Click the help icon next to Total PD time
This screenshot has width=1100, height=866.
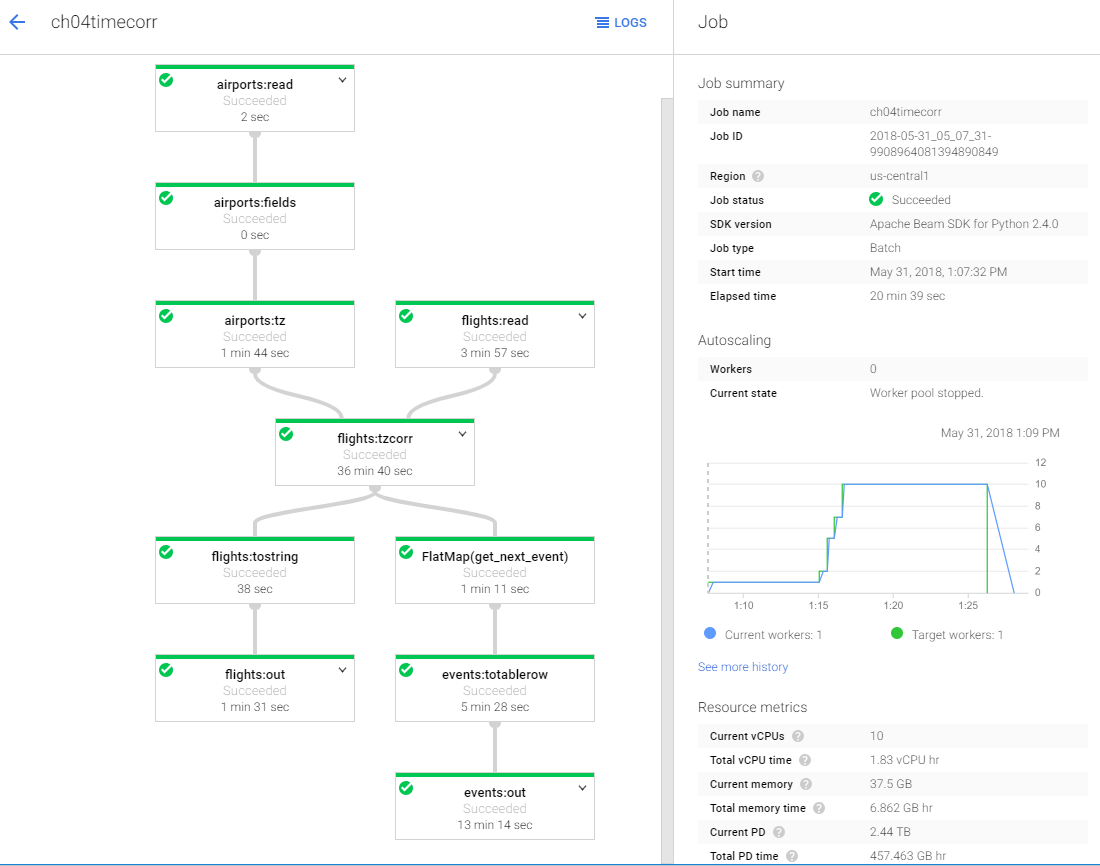coord(794,855)
